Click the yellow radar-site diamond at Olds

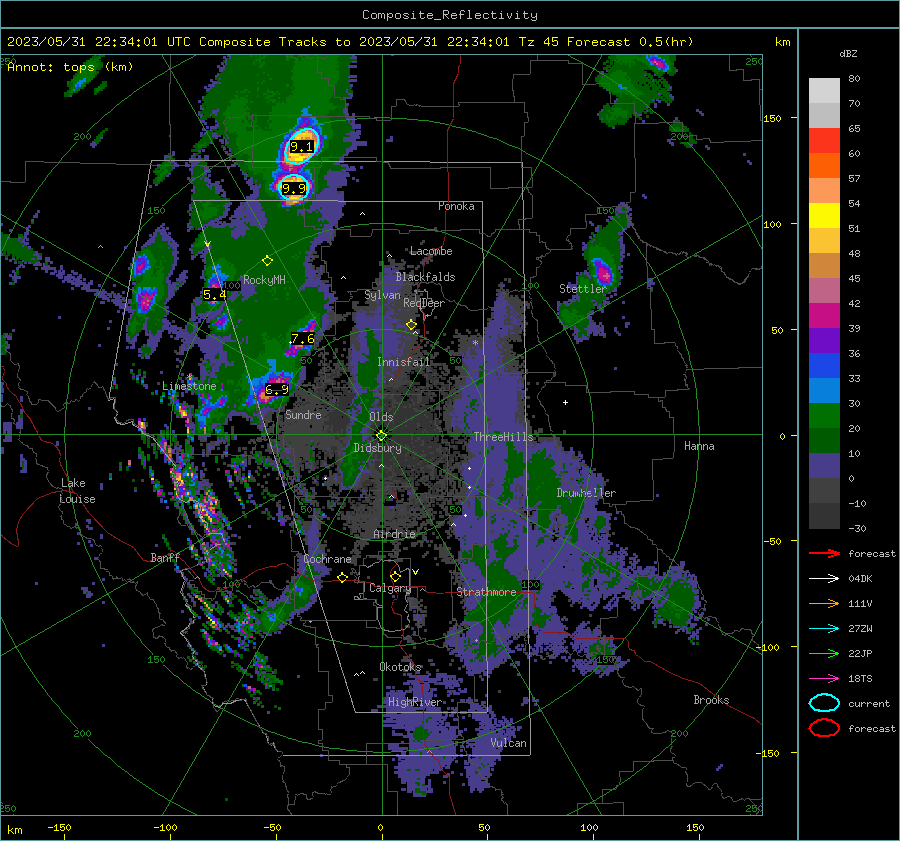(x=381, y=435)
